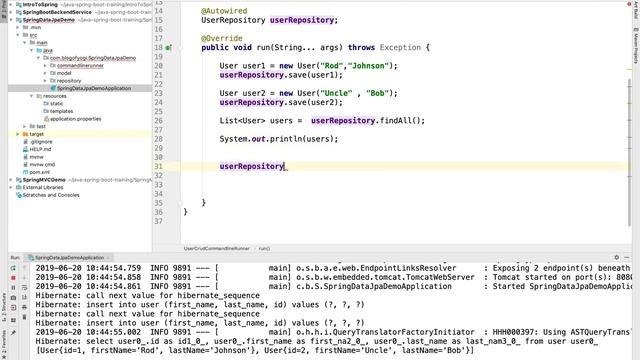Collapse the src folder

[18, 35]
